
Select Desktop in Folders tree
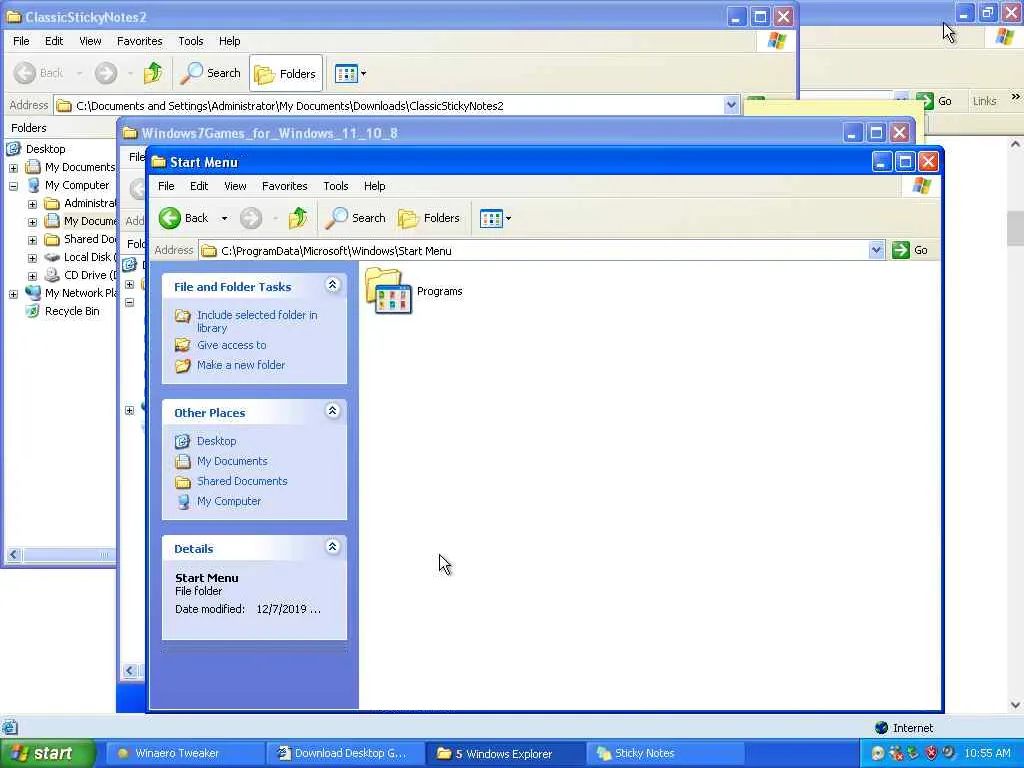(45, 149)
